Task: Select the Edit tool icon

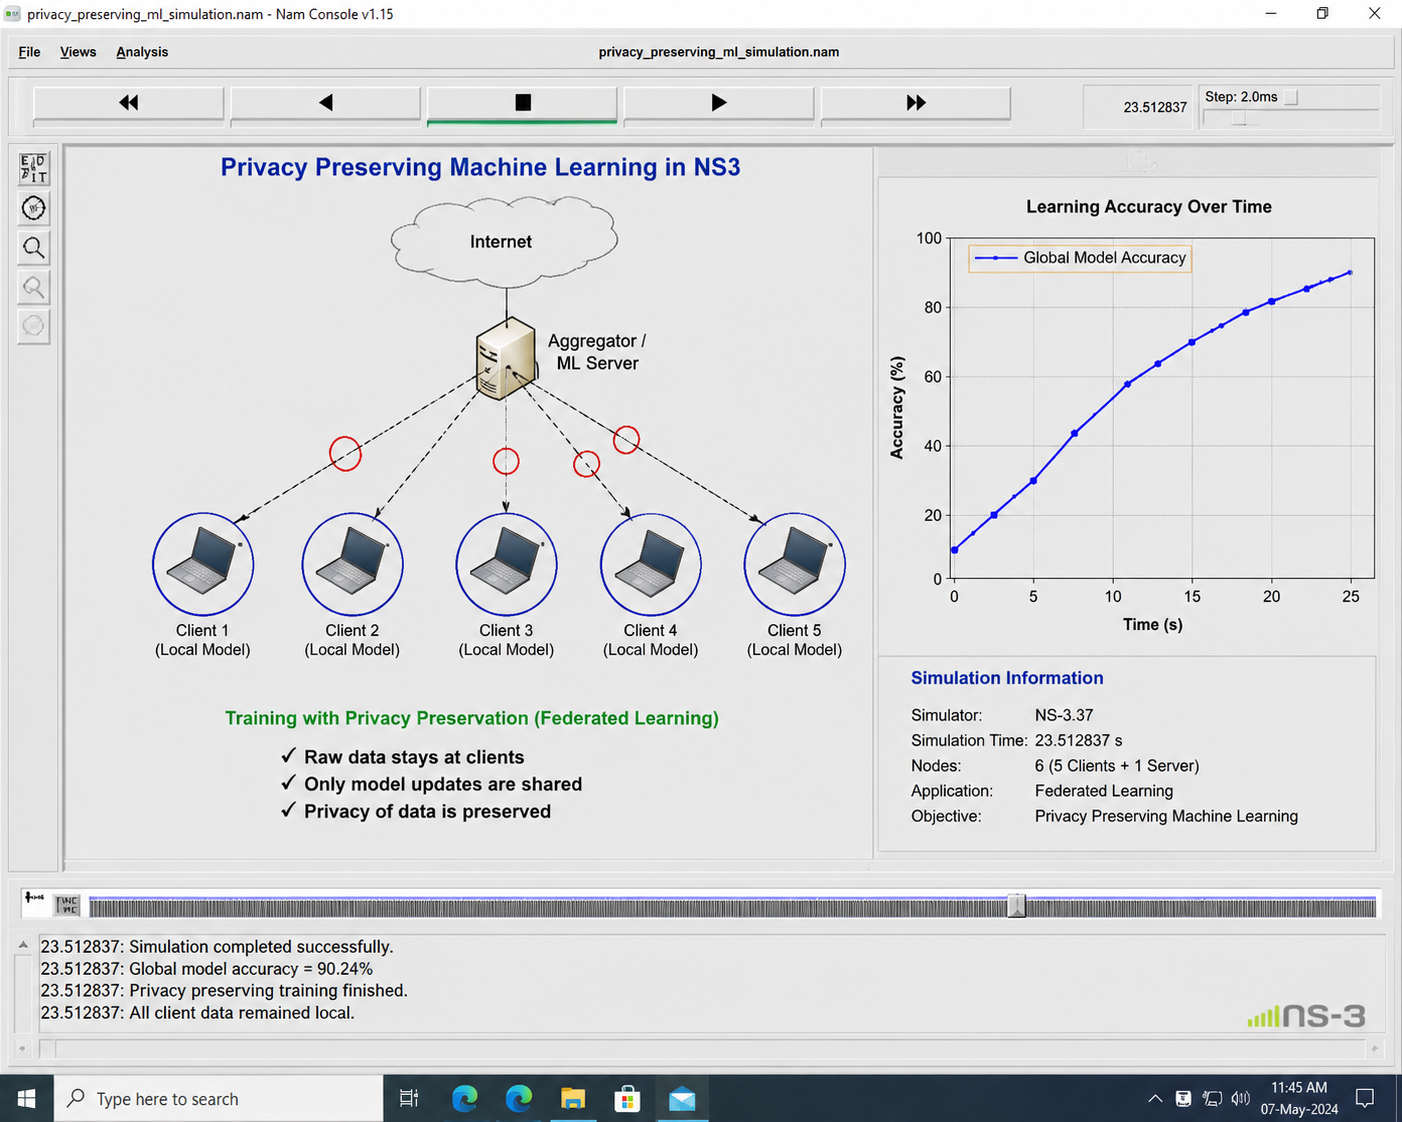Action: tap(34, 168)
